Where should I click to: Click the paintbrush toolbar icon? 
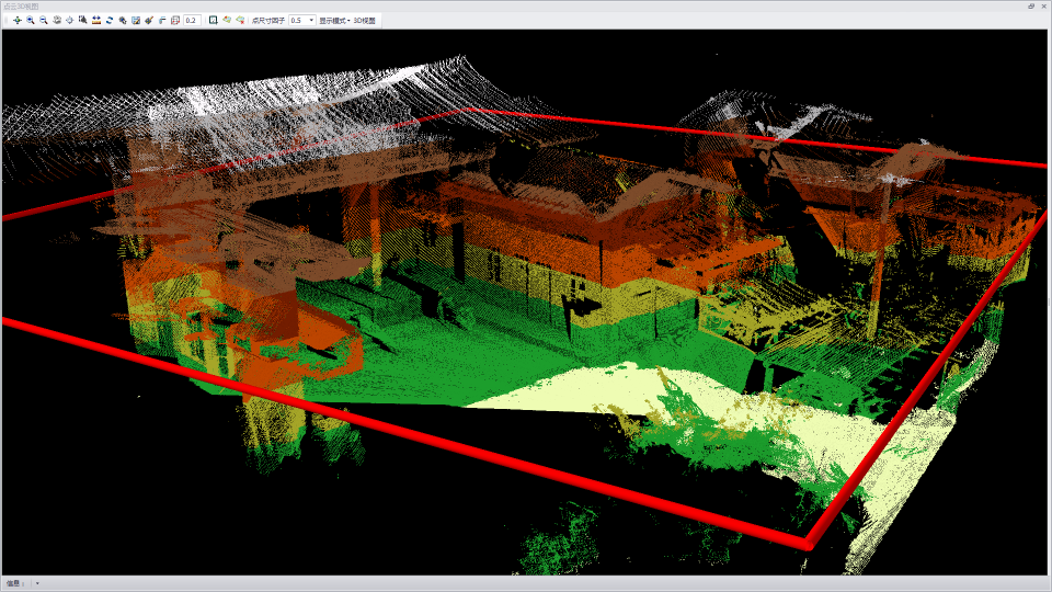tap(149, 20)
